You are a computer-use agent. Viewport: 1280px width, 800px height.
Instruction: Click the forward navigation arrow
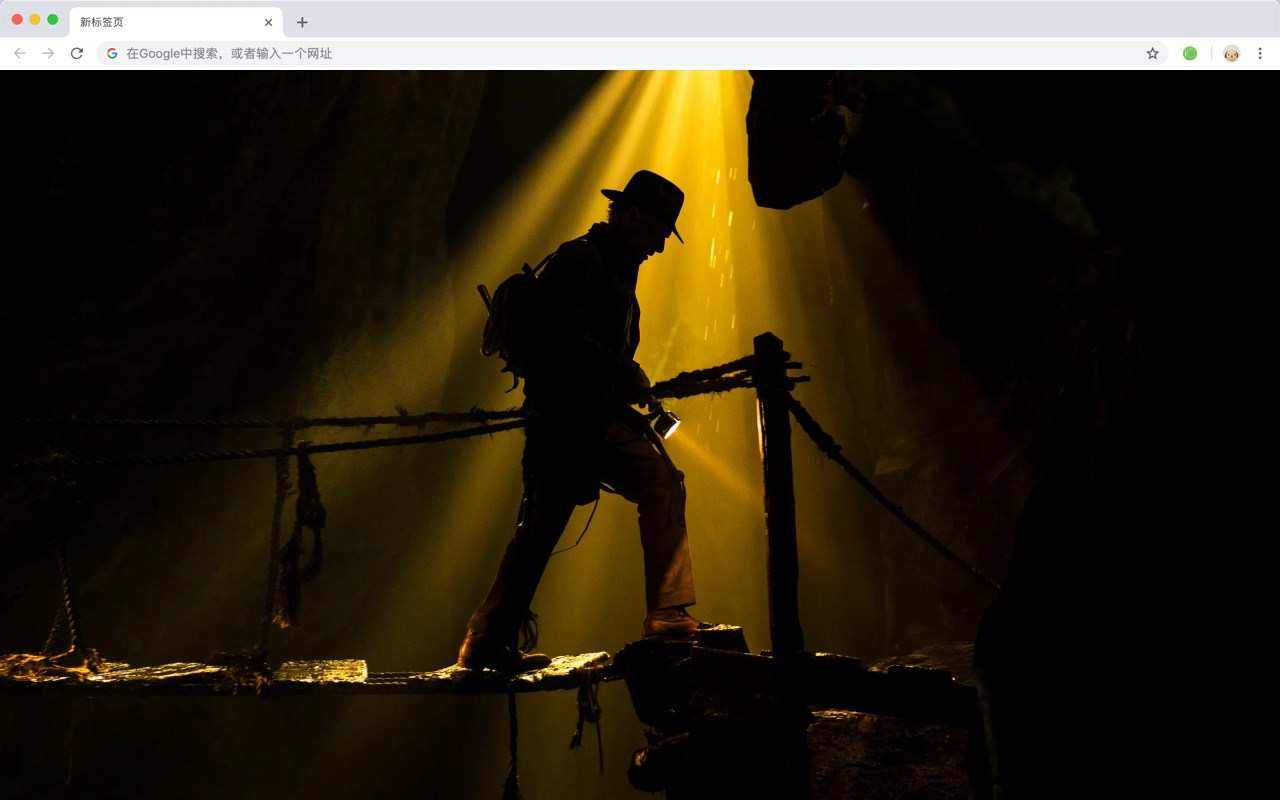[x=48, y=53]
